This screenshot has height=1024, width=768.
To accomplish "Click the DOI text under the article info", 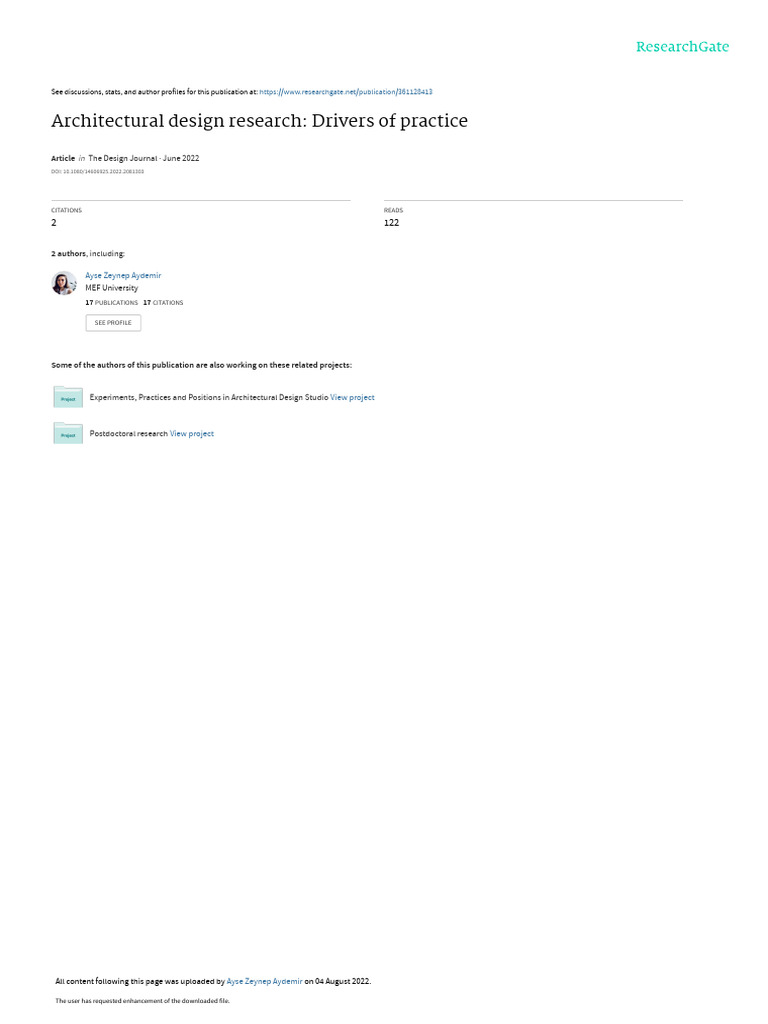I will tap(97, 172).
